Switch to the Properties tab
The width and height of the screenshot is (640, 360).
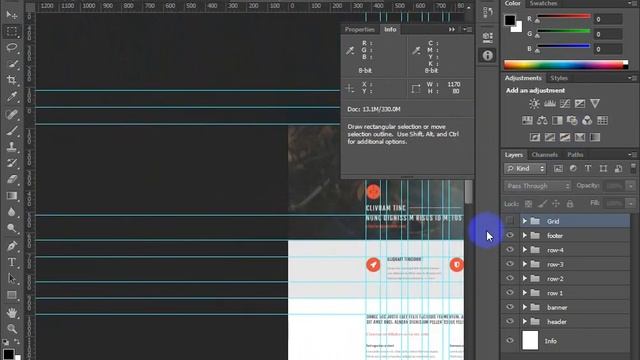tap(360, 29)
